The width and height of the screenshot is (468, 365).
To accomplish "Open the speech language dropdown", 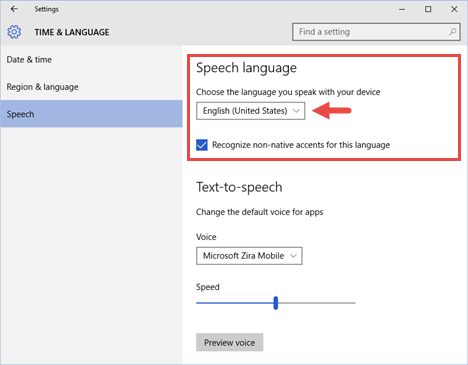I will (x=250, y=111).
